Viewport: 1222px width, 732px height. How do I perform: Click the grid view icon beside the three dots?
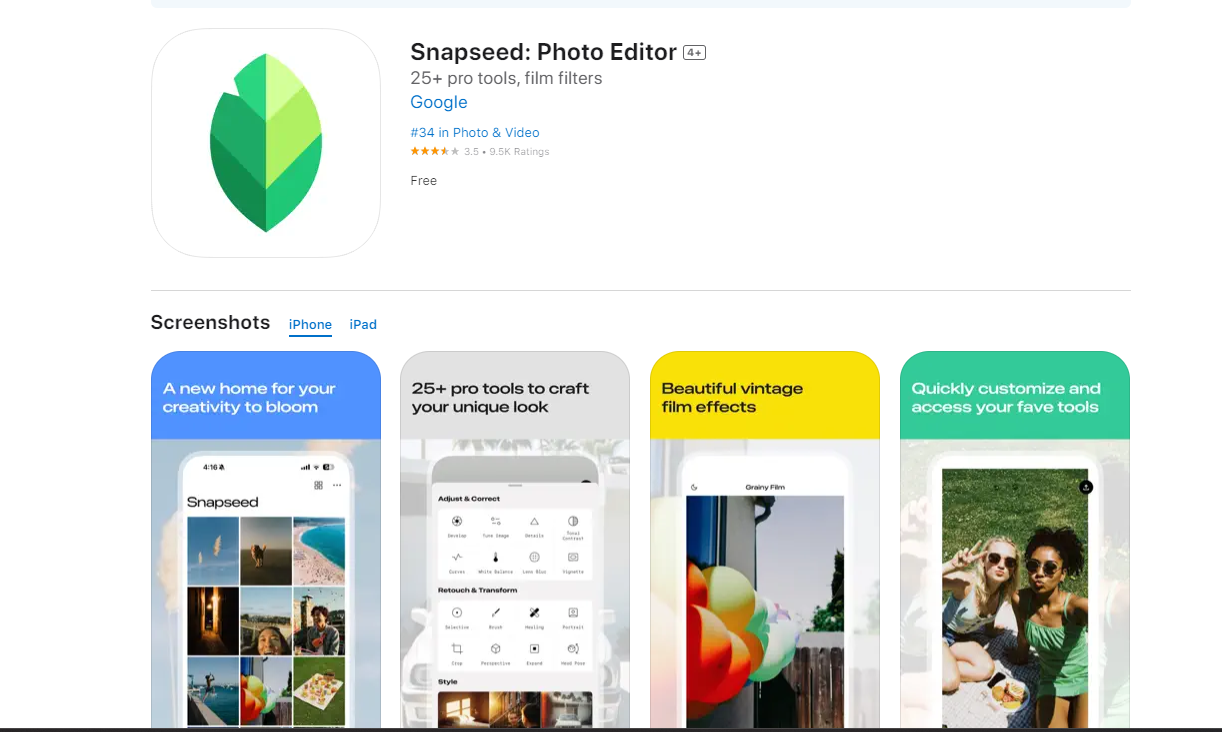tap(318, 485)
